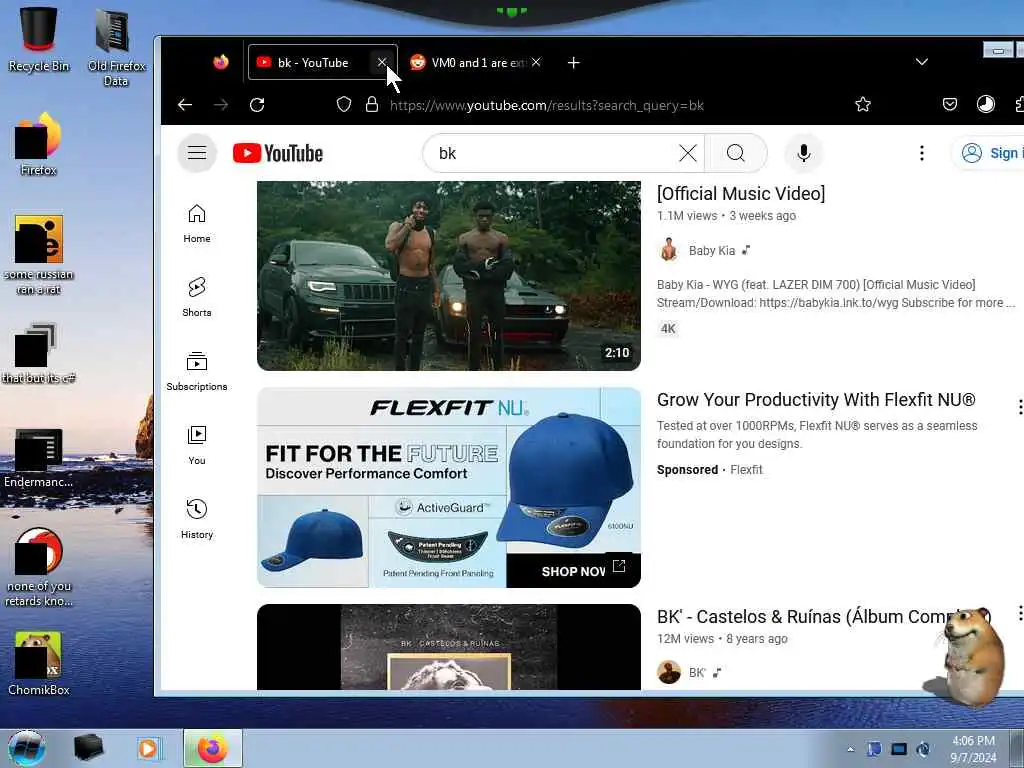
Task: Open Shorts in YouTube sidebar
Action: coord(197,298)
